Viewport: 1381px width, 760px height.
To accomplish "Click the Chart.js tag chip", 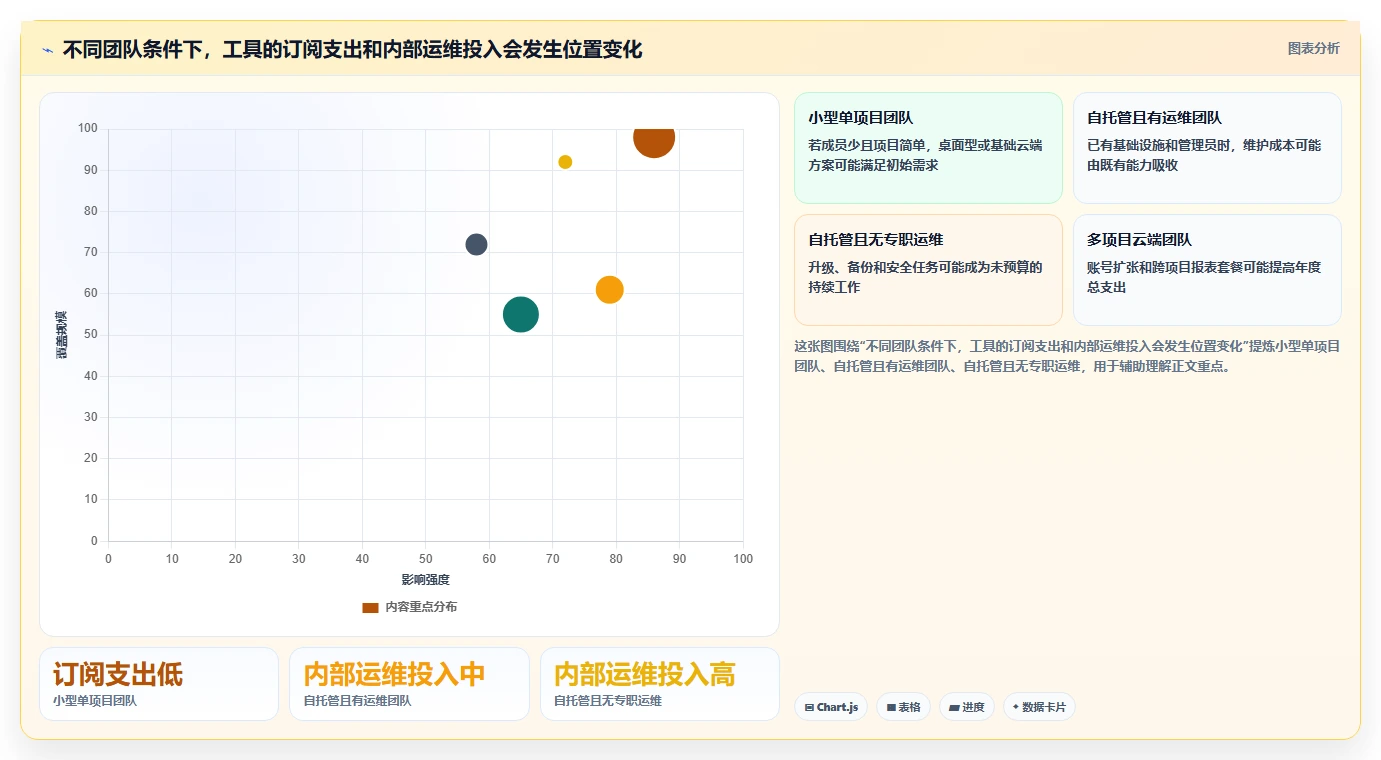I will point(831,707).
